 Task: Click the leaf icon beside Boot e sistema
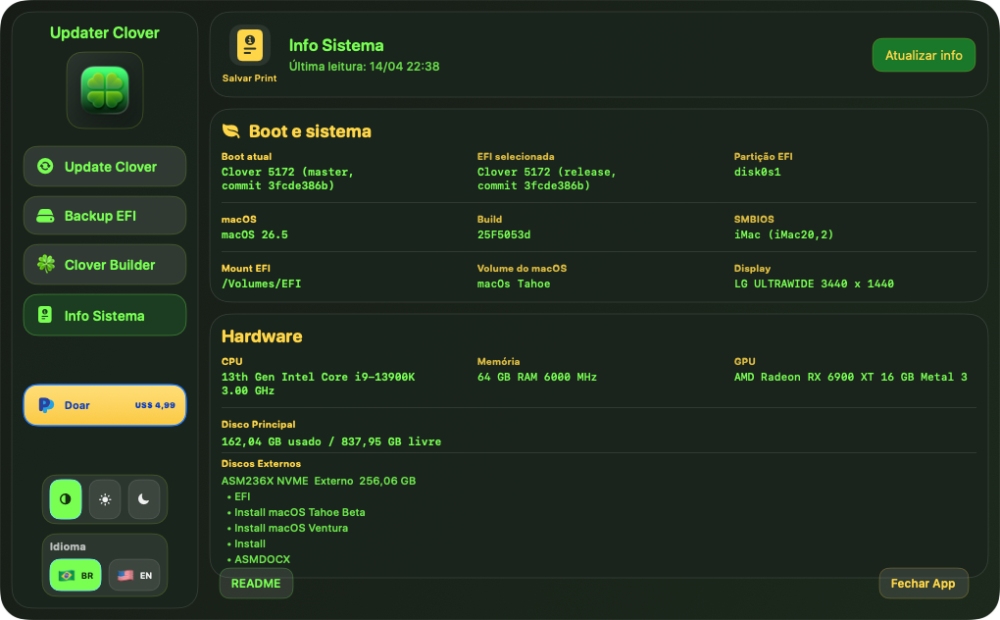(231, 131)
